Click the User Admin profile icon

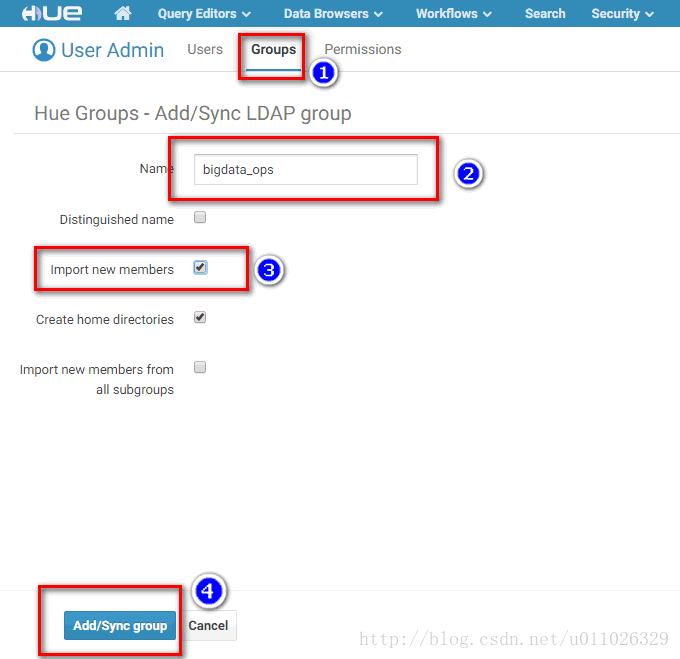point(44,50)
